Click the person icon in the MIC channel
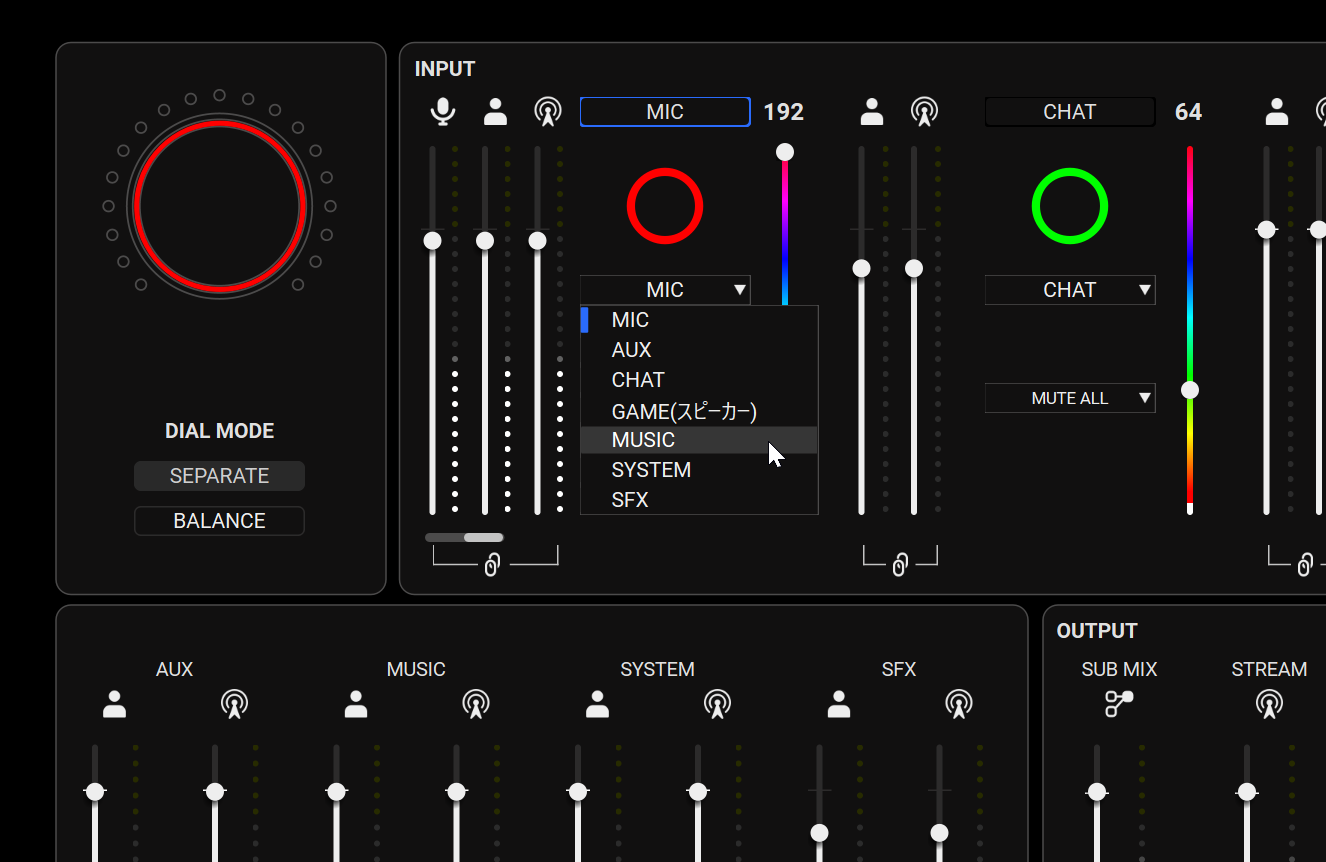The height and width of the screenshot is (862, 1326). pyautogui.click(x=495, y=111)
